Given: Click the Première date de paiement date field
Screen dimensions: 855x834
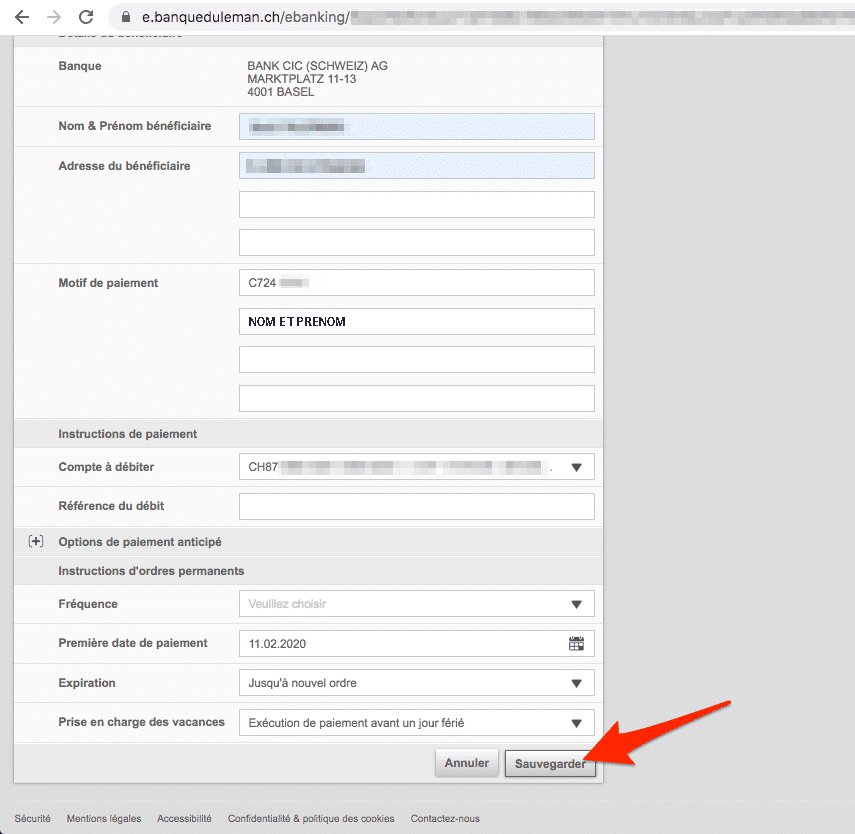Looking at the screenshot, I should 417,644.
